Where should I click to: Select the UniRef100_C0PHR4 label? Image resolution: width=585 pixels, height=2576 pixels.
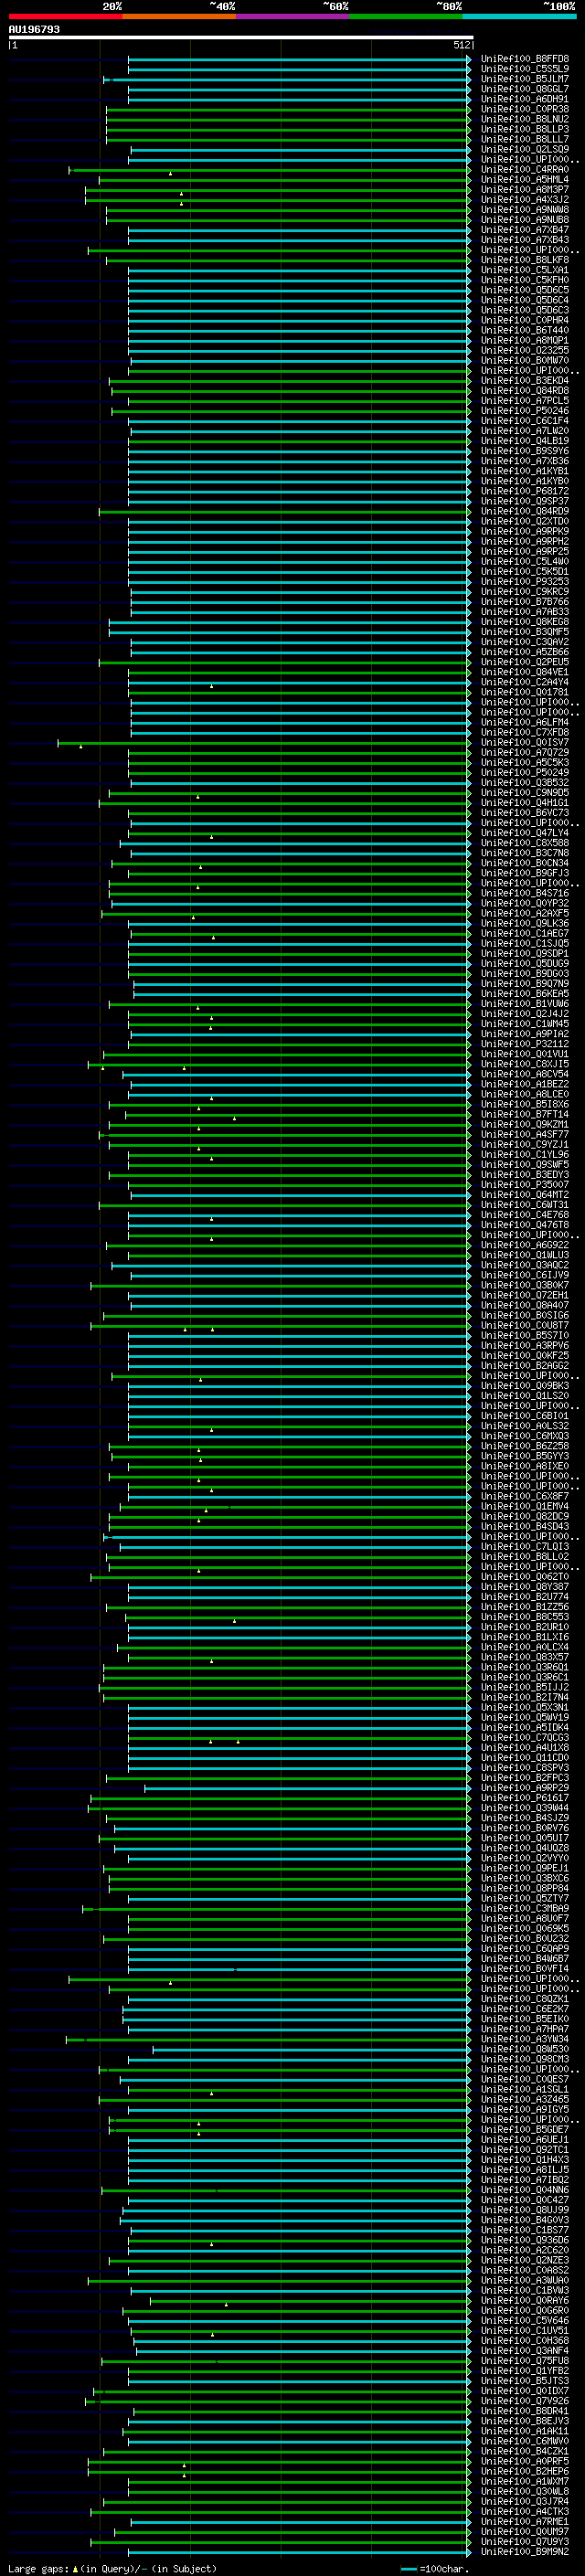point(524,320)
